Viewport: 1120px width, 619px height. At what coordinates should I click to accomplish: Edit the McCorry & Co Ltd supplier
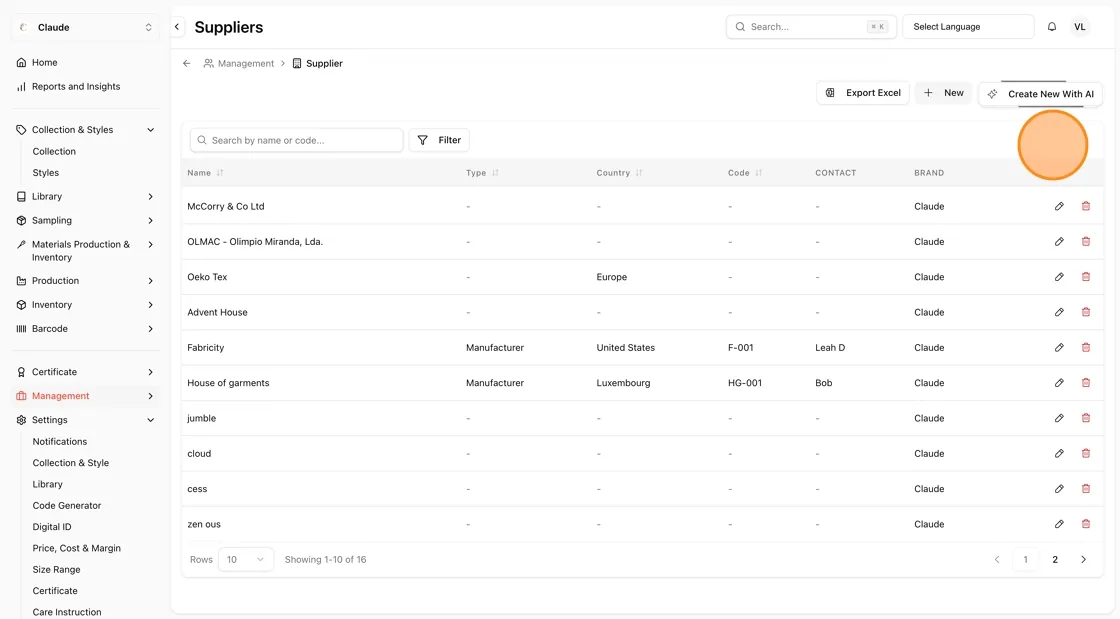pos(1059,206)
